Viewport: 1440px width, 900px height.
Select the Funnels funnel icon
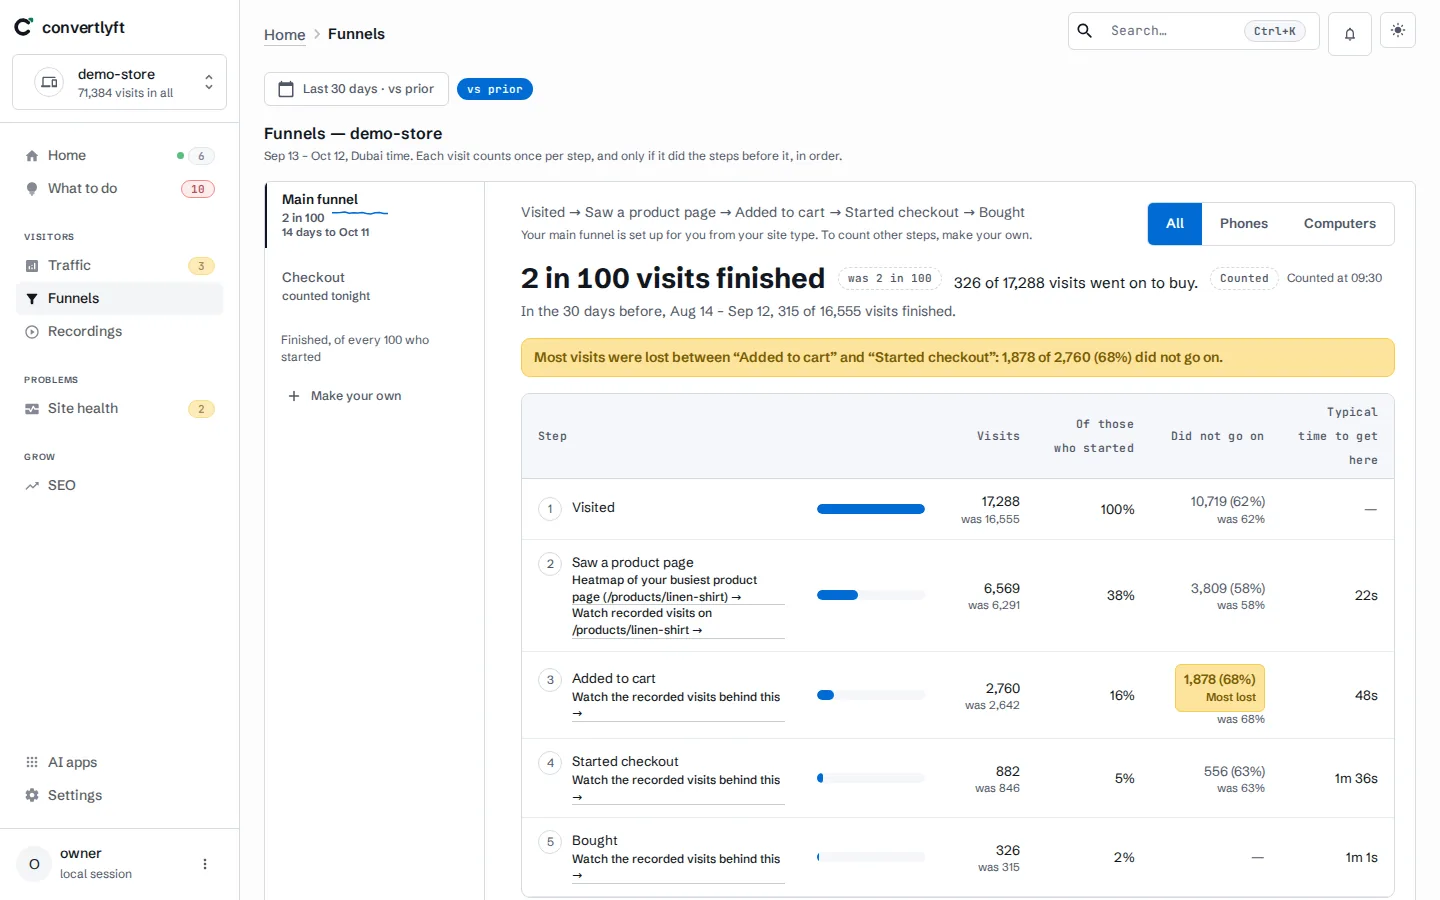click(32, 298)
